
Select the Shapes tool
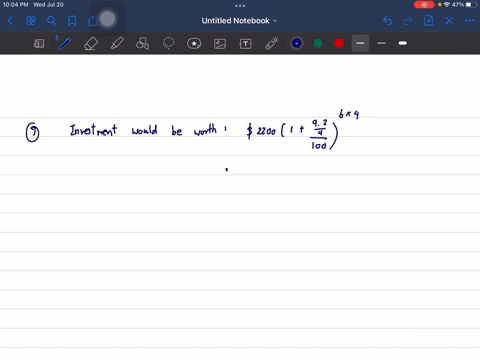click(142, 43)
